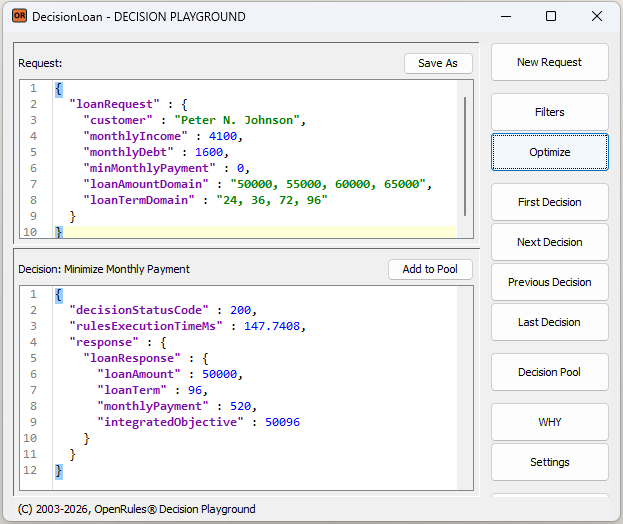Image resolution: width=623 pixels, height=524 pixels.
Task: Click the "loanRequest" key in the request
Action: [x=114, y=104]
